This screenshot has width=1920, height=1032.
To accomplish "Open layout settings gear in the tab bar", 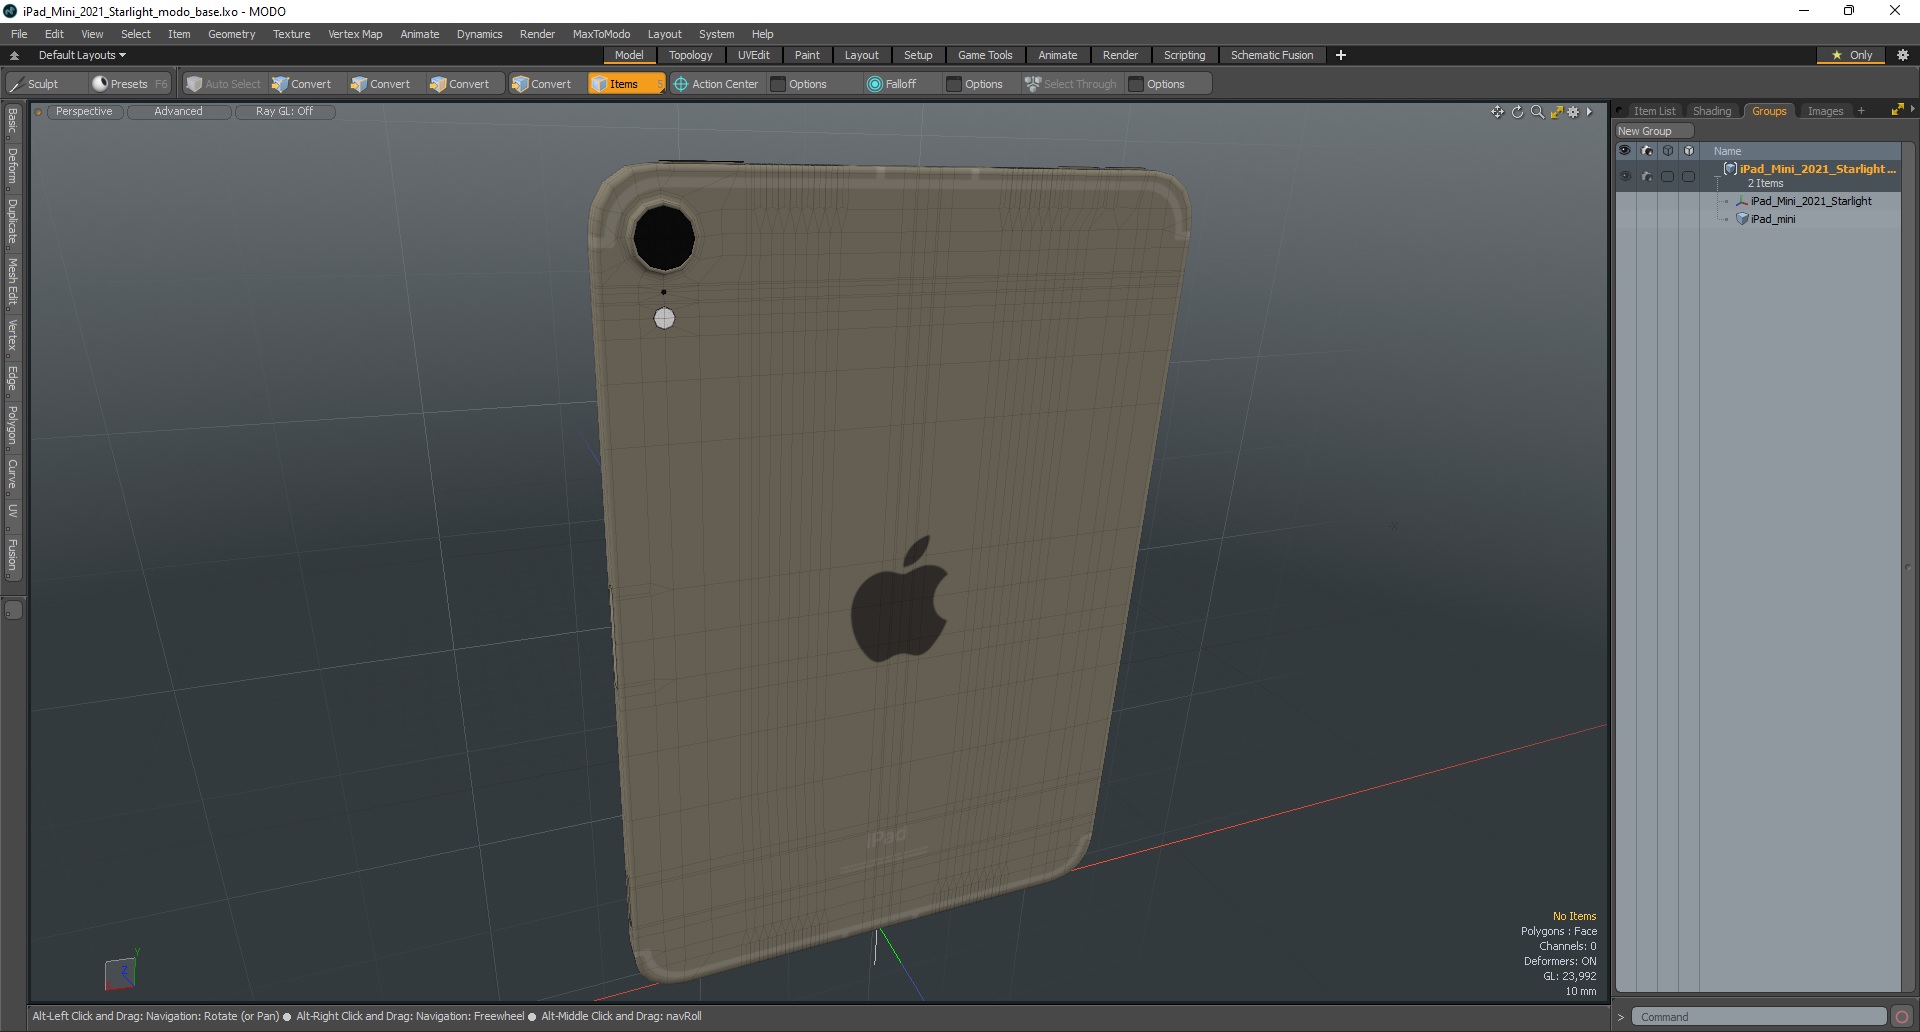I will 1902,55.
